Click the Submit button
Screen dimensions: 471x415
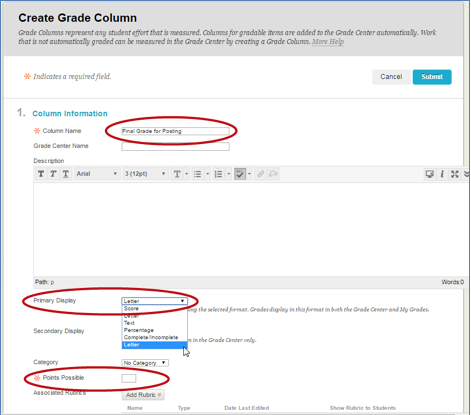tap(432, 77)
